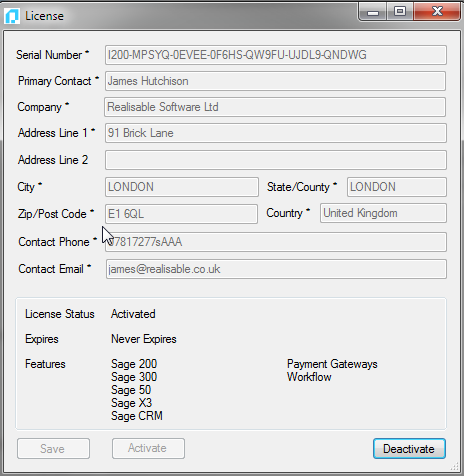Click the Primary Contact field

(275, 81)
